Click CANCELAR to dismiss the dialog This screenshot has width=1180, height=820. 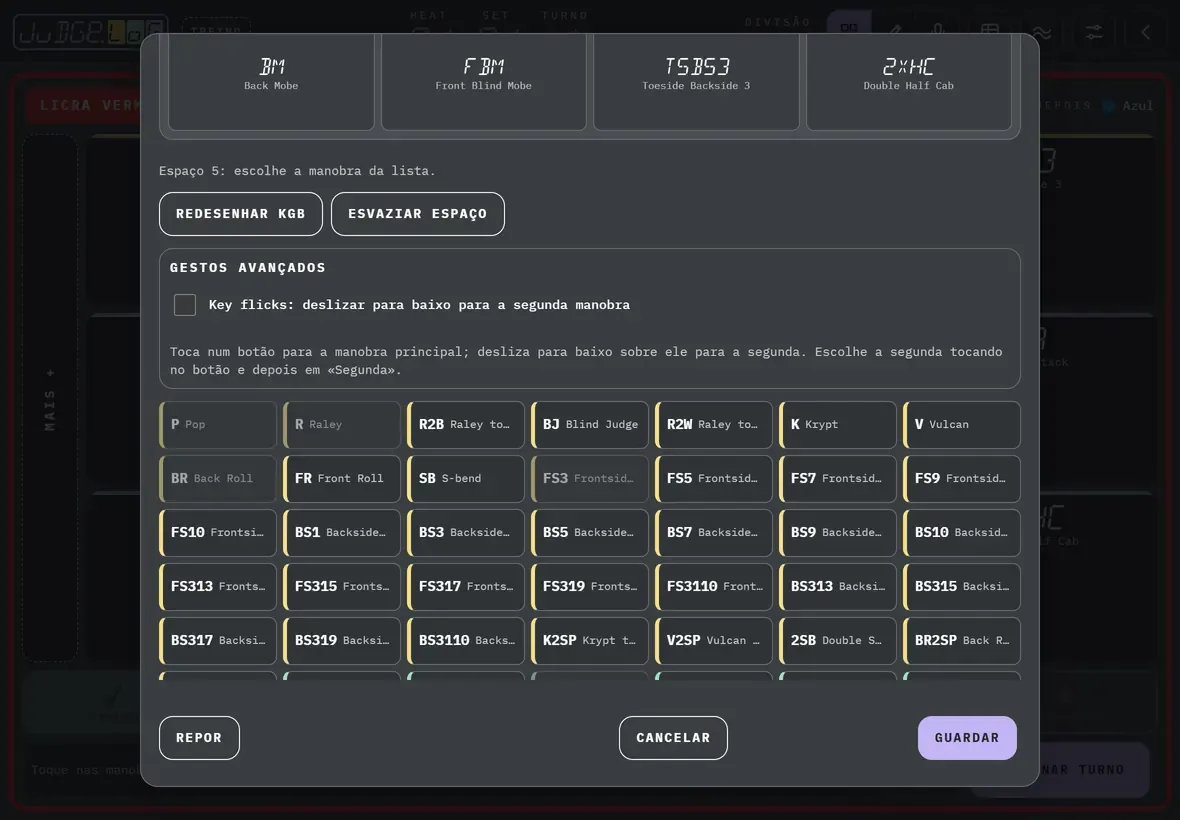coord(674,738)
